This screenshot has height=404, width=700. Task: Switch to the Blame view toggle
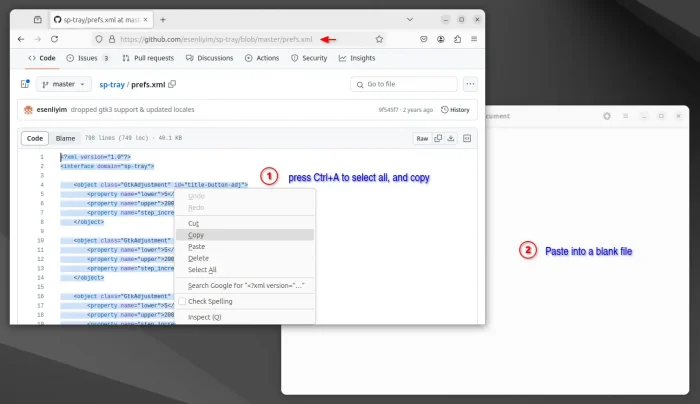(65, 139)
